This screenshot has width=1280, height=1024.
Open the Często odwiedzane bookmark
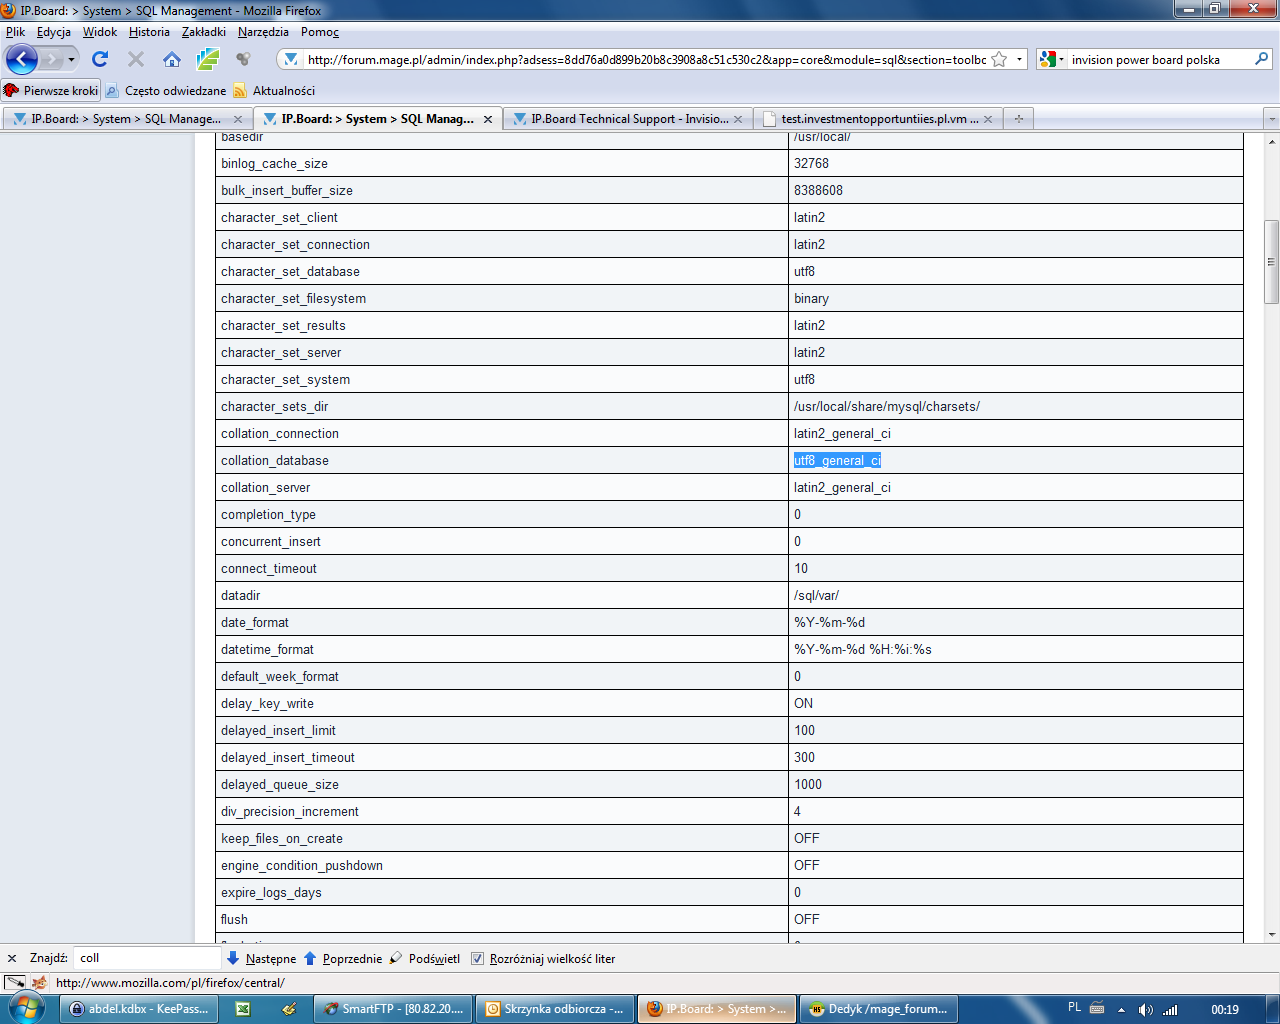pyautogui.click(x=166, y=90)
